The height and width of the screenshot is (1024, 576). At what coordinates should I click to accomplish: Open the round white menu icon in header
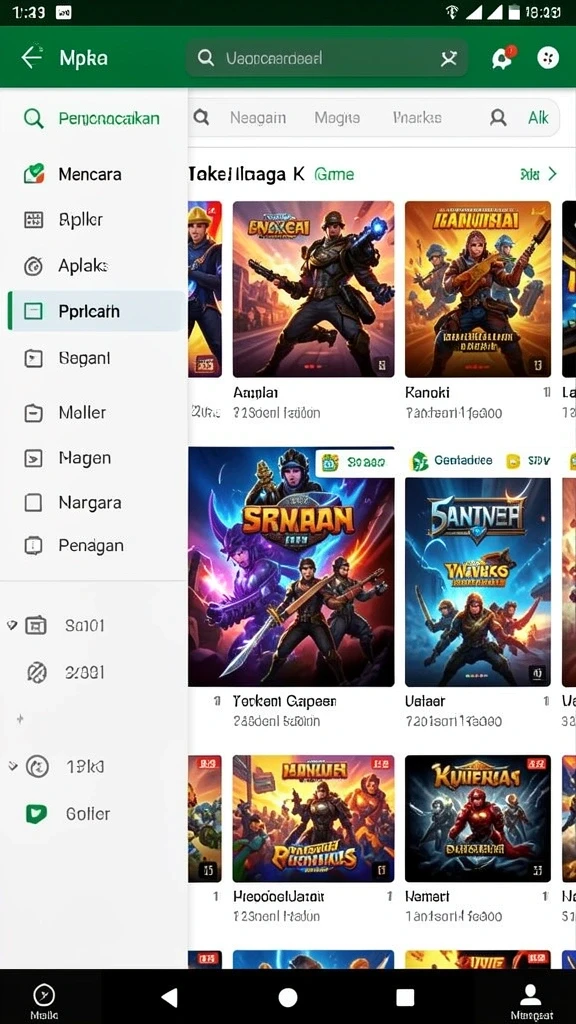[x=548, y=58]
